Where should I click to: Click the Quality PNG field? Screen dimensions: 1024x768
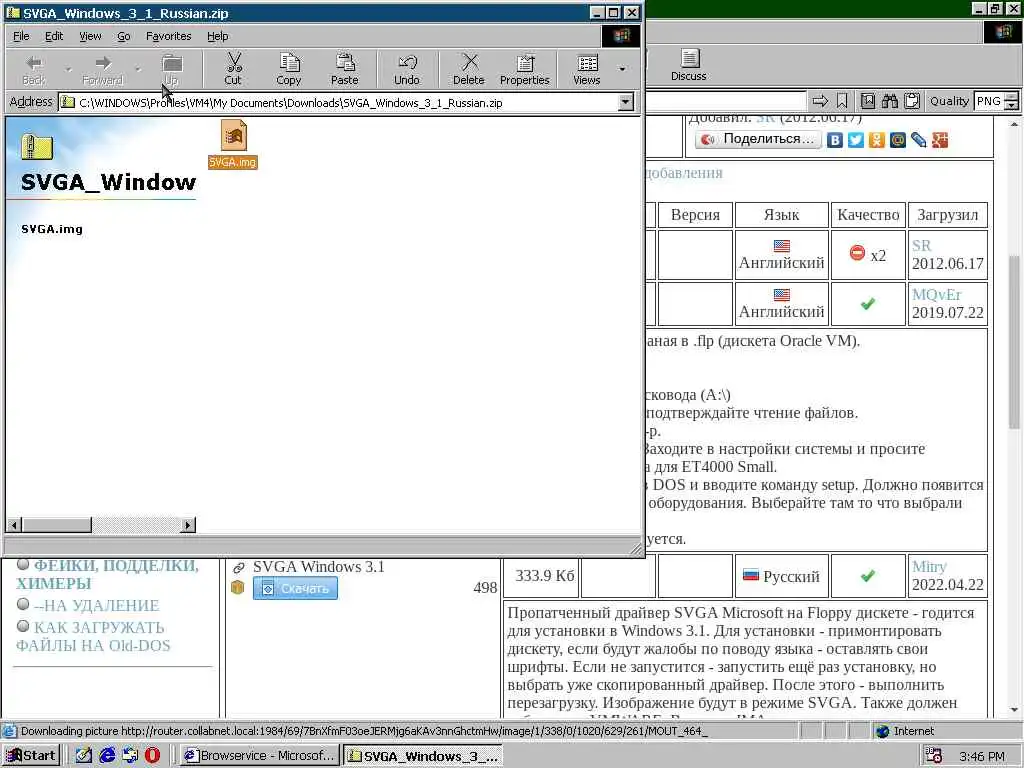[988, 101]
